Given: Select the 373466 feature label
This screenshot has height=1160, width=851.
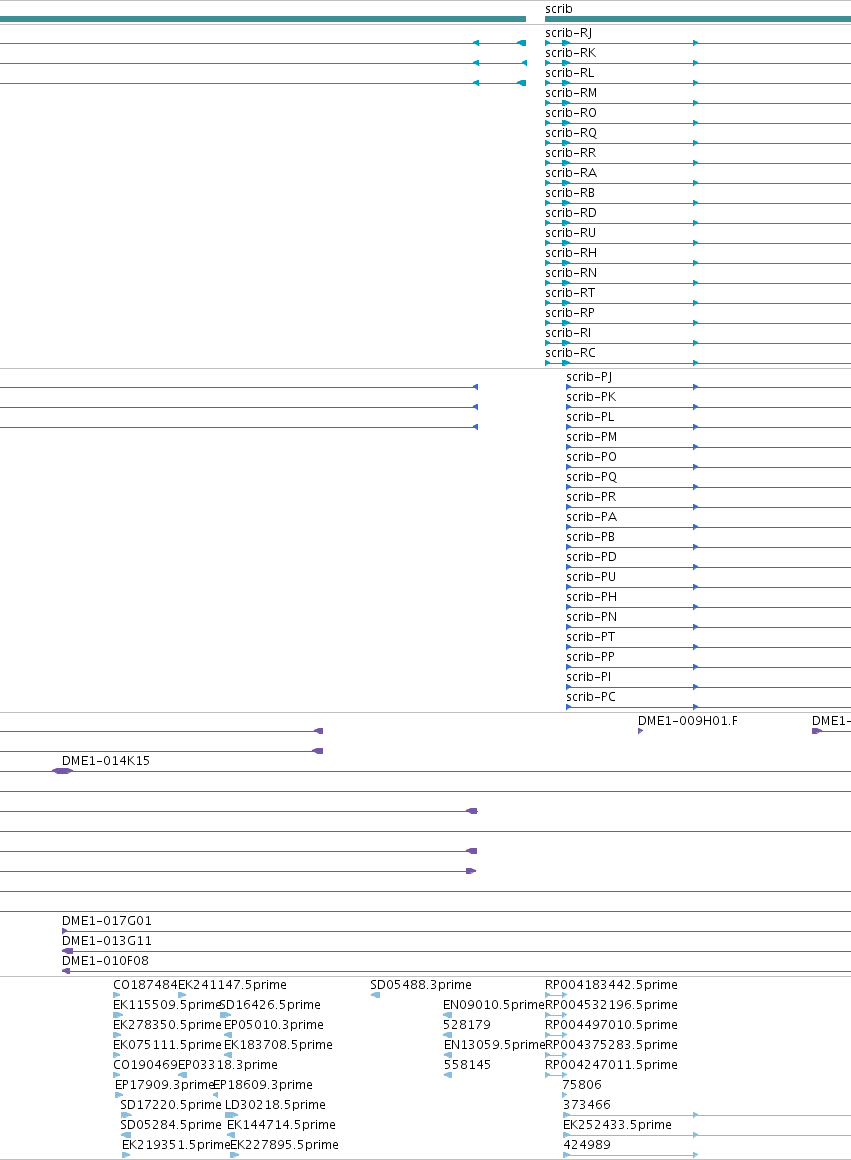Looking at the screenshot, I should click(587, 1105).
